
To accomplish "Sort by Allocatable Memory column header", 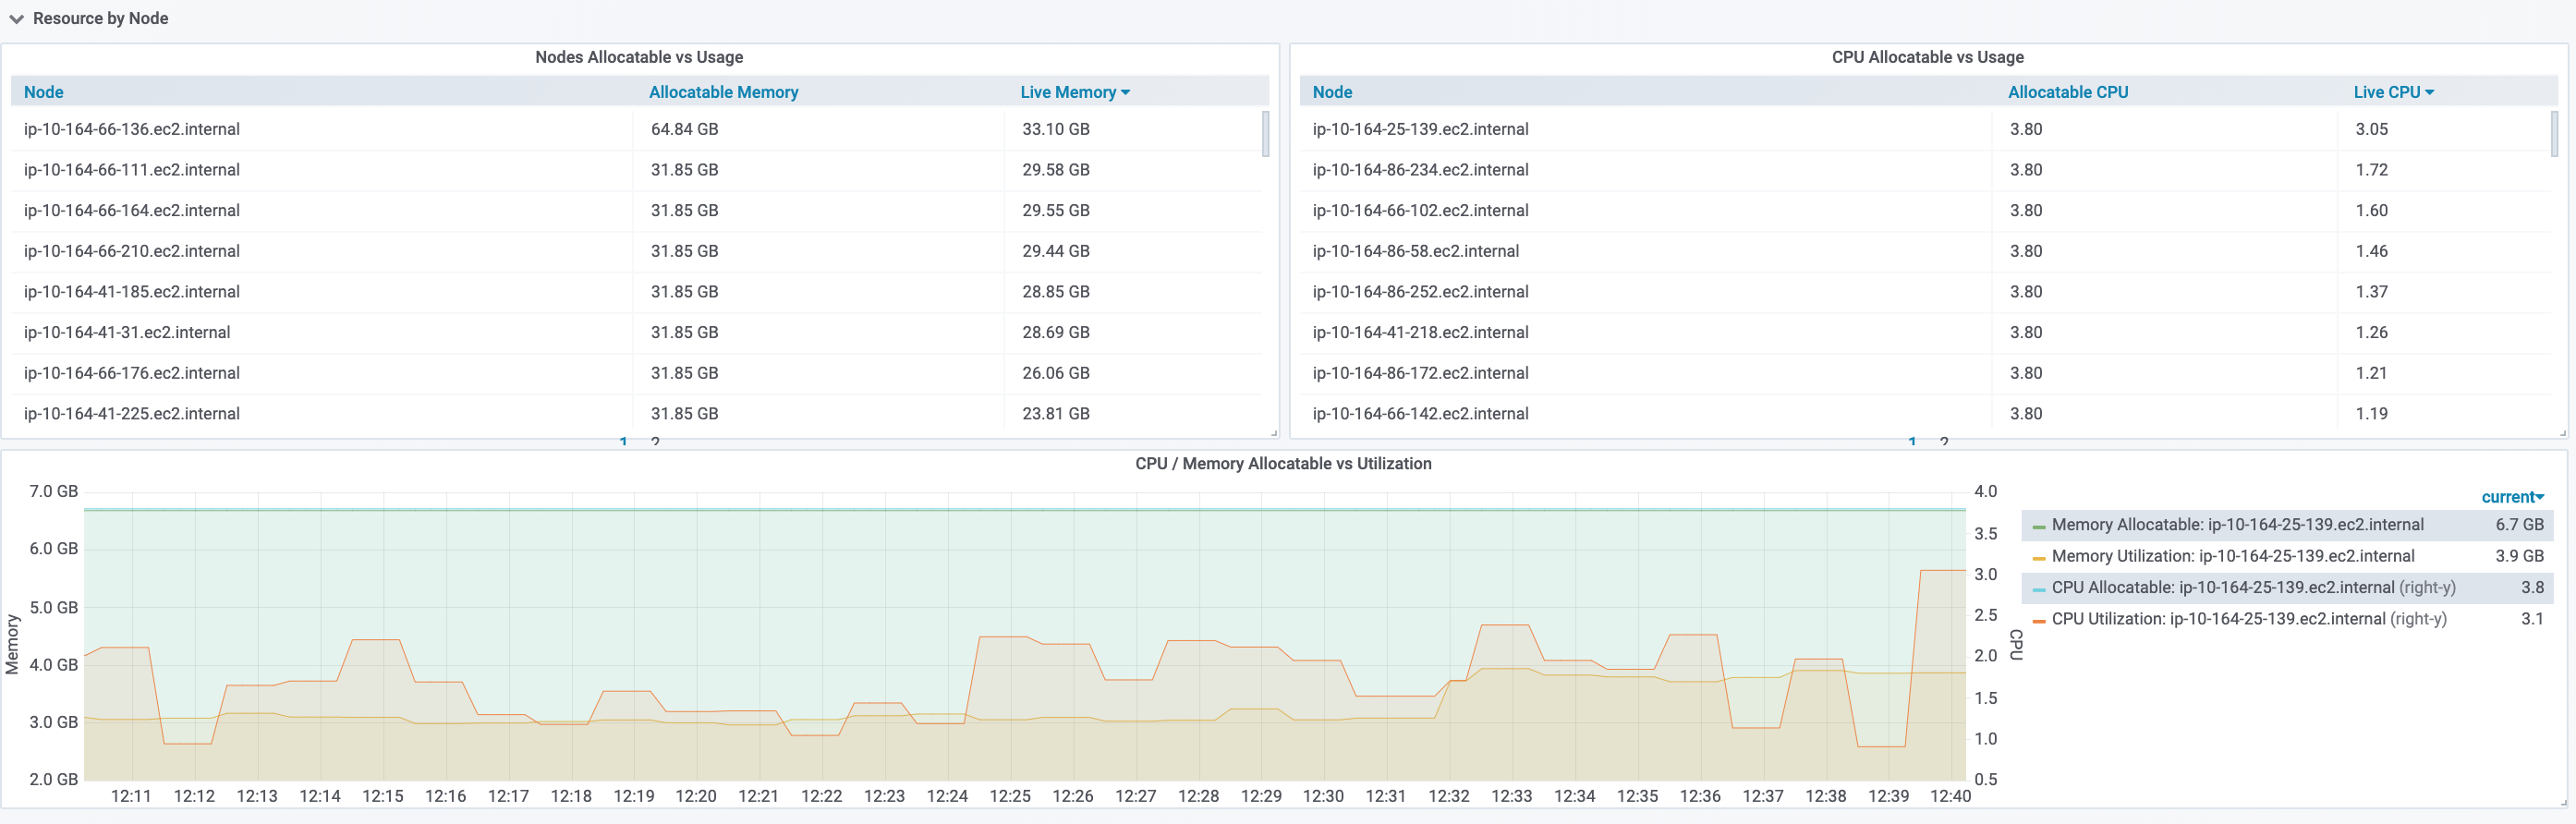I will pyautogui.click(x=723, y=92).
